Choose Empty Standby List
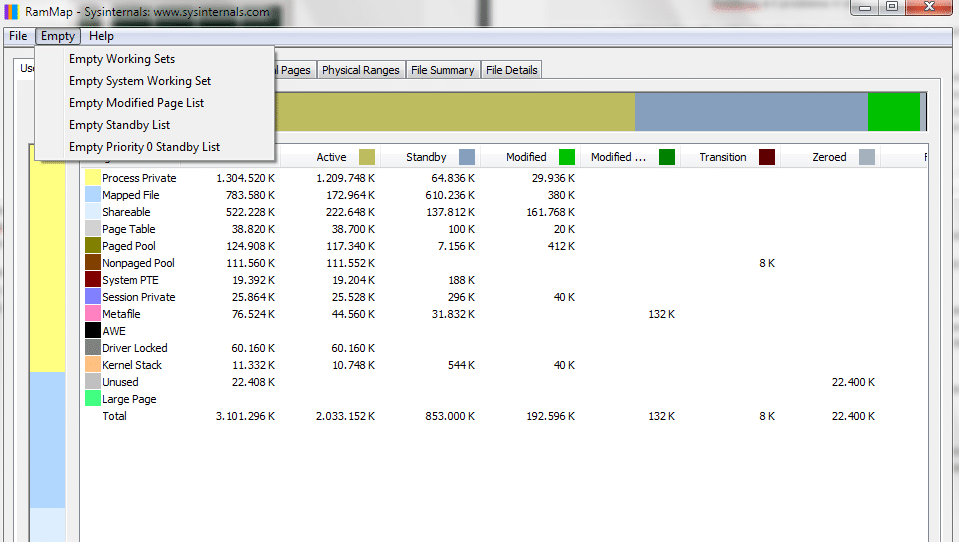 [154, 125]
